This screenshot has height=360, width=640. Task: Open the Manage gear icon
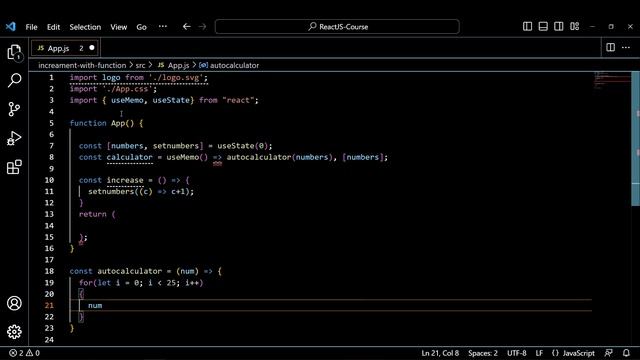[x=14, y=332]
